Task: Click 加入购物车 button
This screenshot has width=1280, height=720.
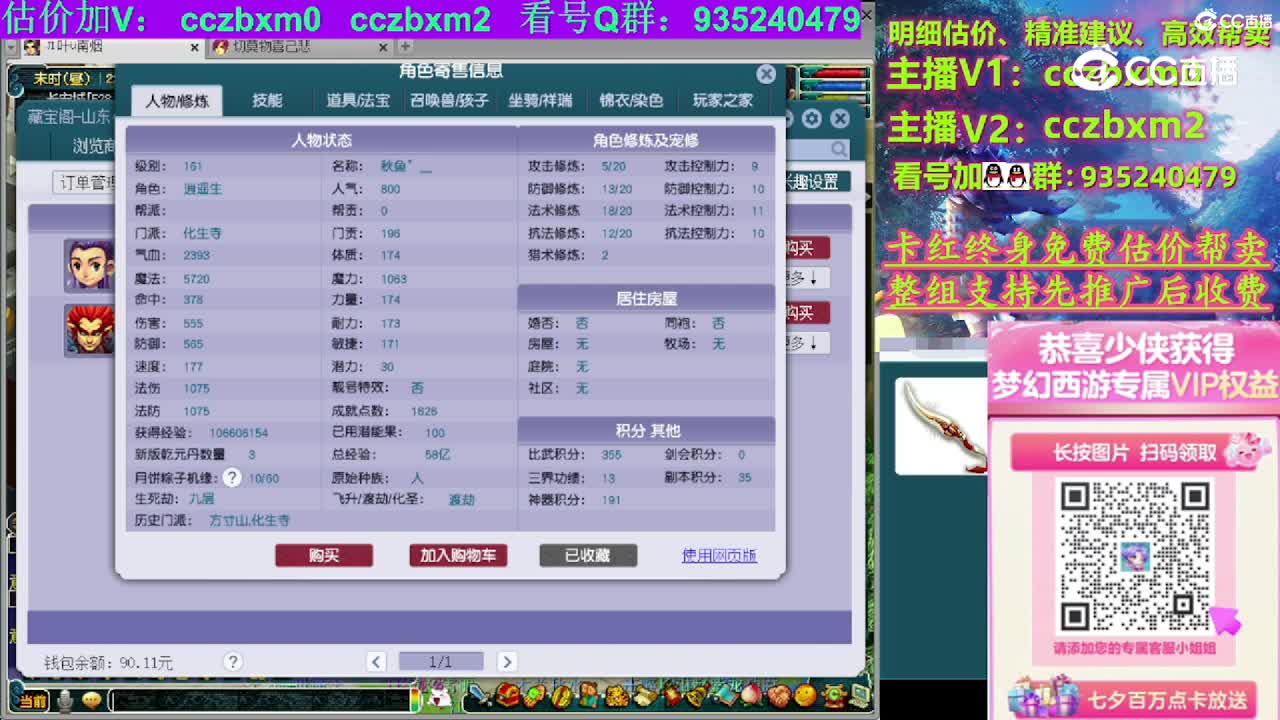Action: point(458,555)
